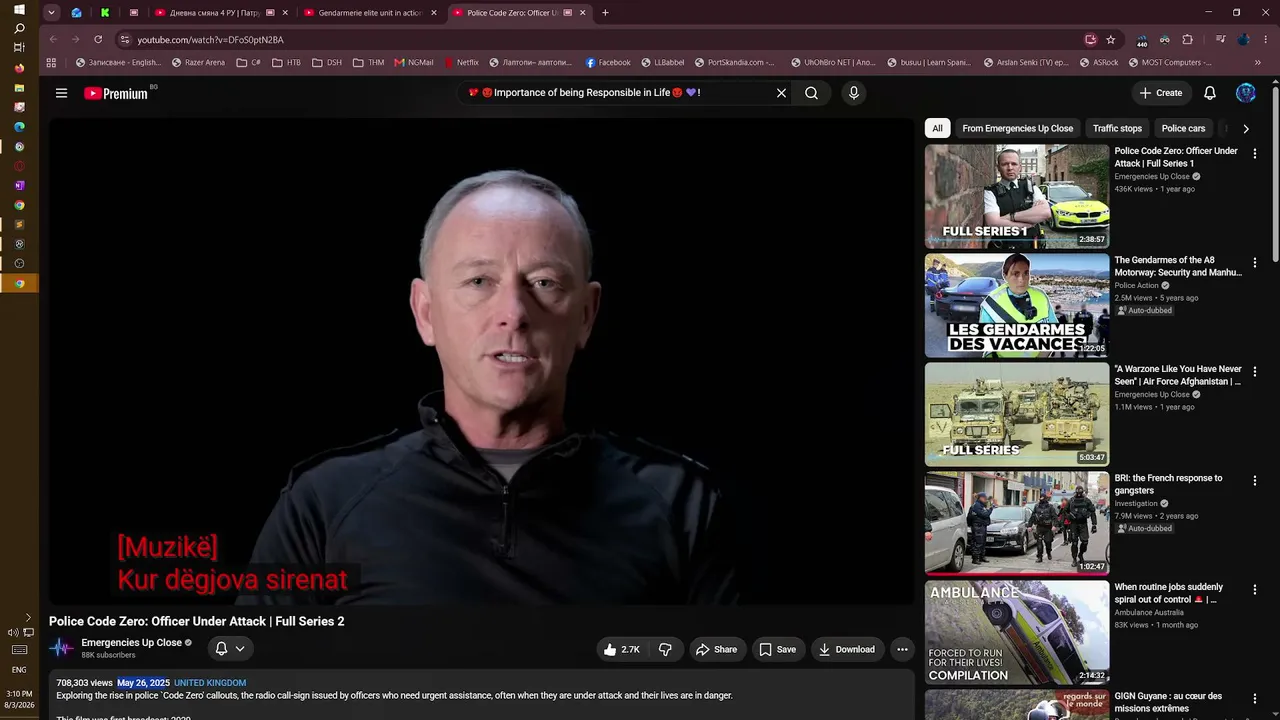1280x720 pixels.
Task: Open options for BRI gangsters video
Action: tap(1255, 480)
